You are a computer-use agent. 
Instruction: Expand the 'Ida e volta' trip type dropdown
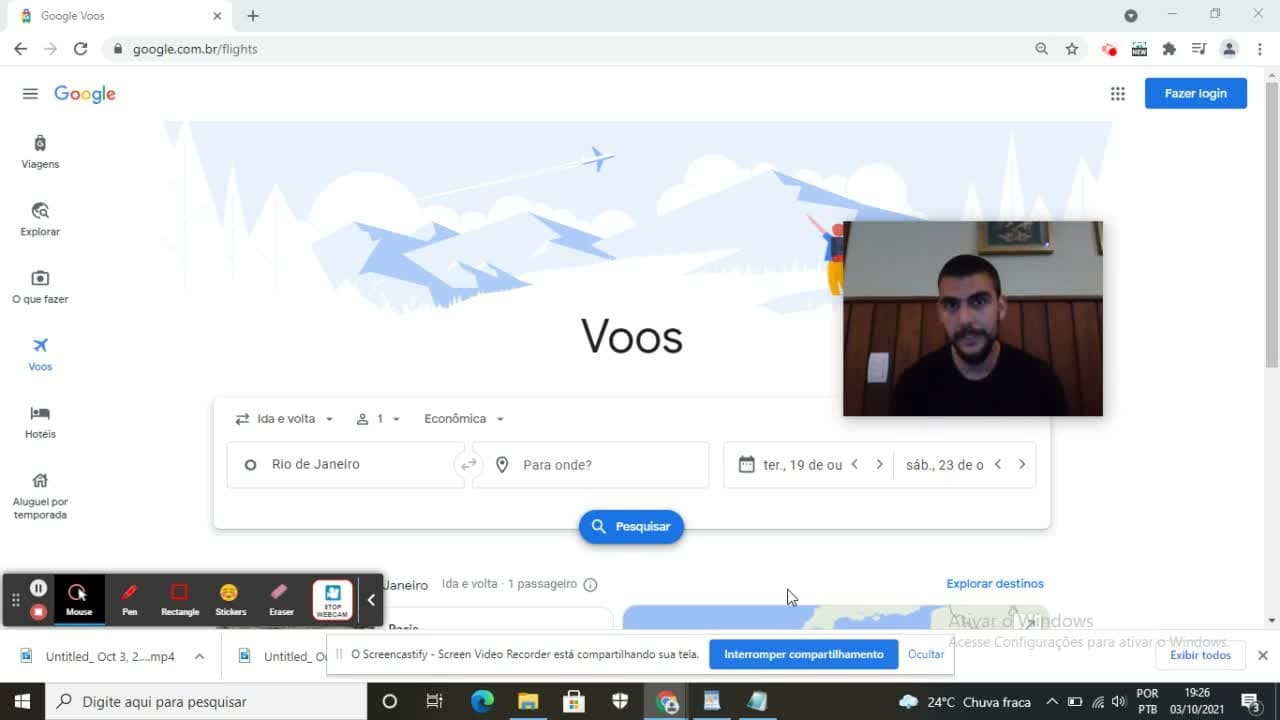click(285, 419)
